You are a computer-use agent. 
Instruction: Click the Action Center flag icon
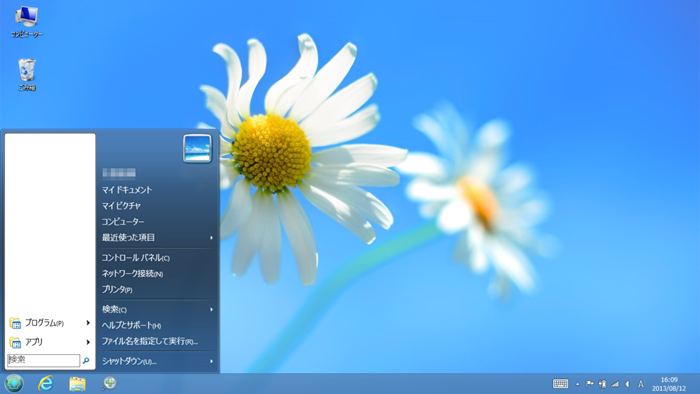(x=590, y=384)
